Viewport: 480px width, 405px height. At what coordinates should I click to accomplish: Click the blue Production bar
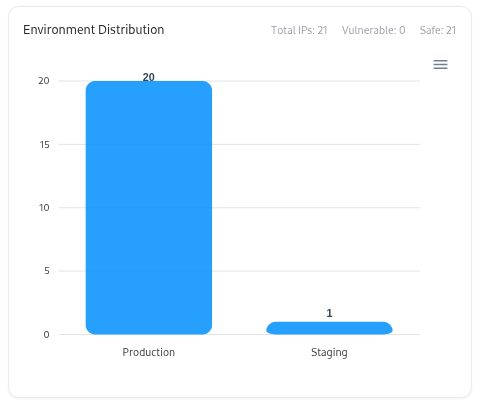click(149, 208)
